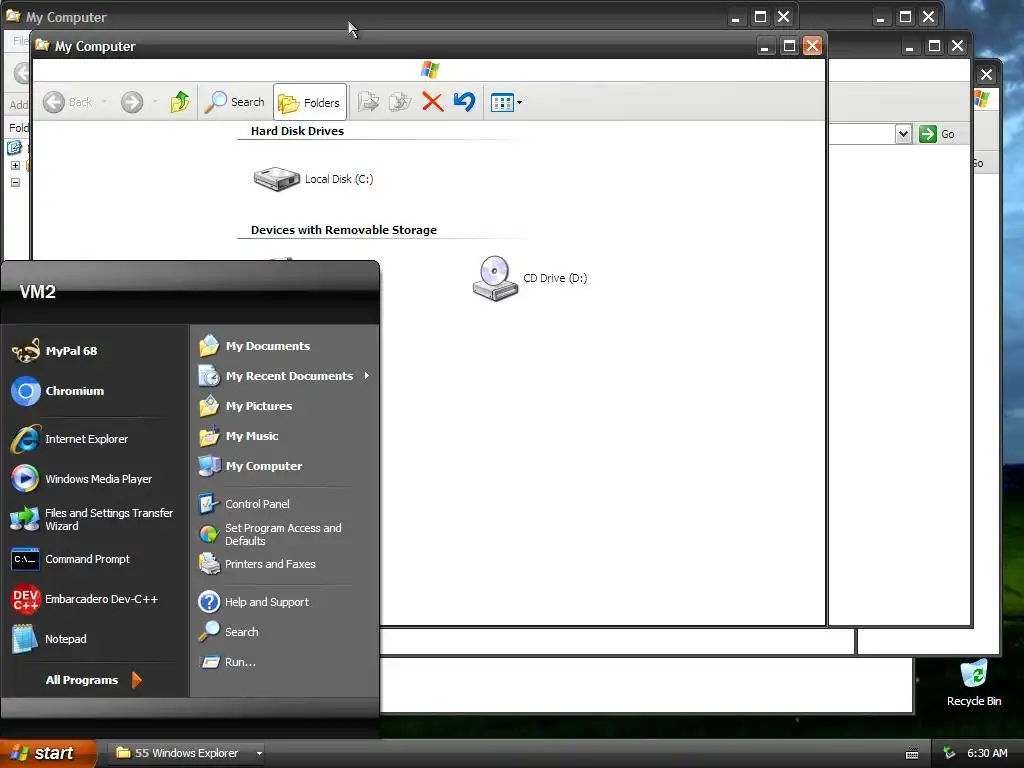Open My Pictures from Start menu

click(284, 406)
